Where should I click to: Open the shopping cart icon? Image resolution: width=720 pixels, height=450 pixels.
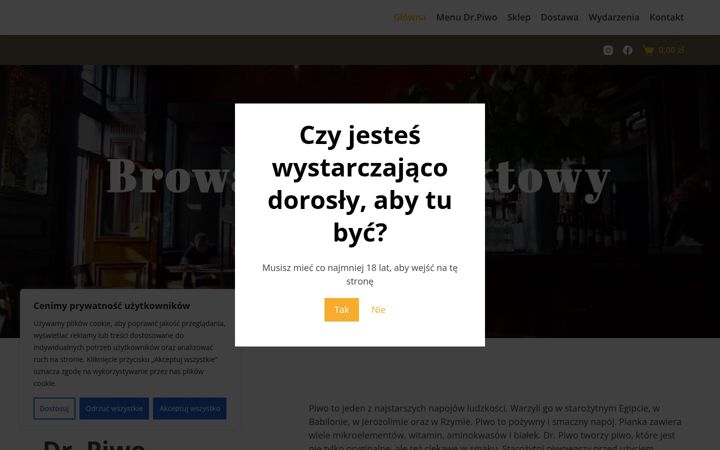(648, 51)
